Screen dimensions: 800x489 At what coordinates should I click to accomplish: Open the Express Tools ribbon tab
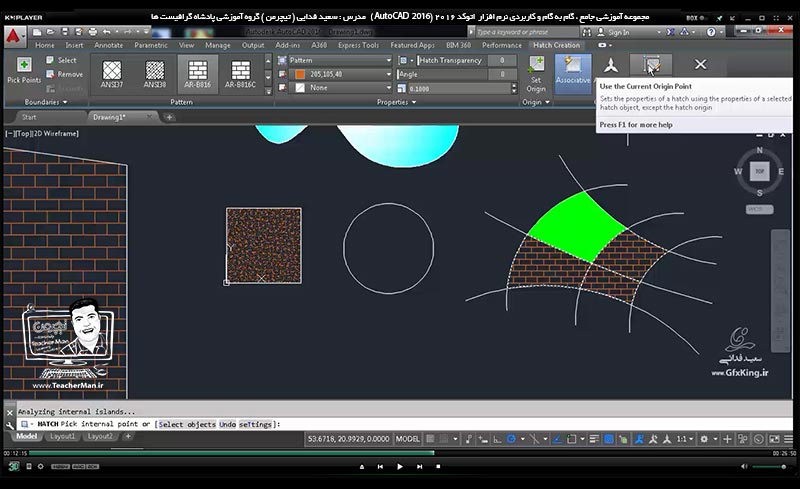[x=358, y=45]
